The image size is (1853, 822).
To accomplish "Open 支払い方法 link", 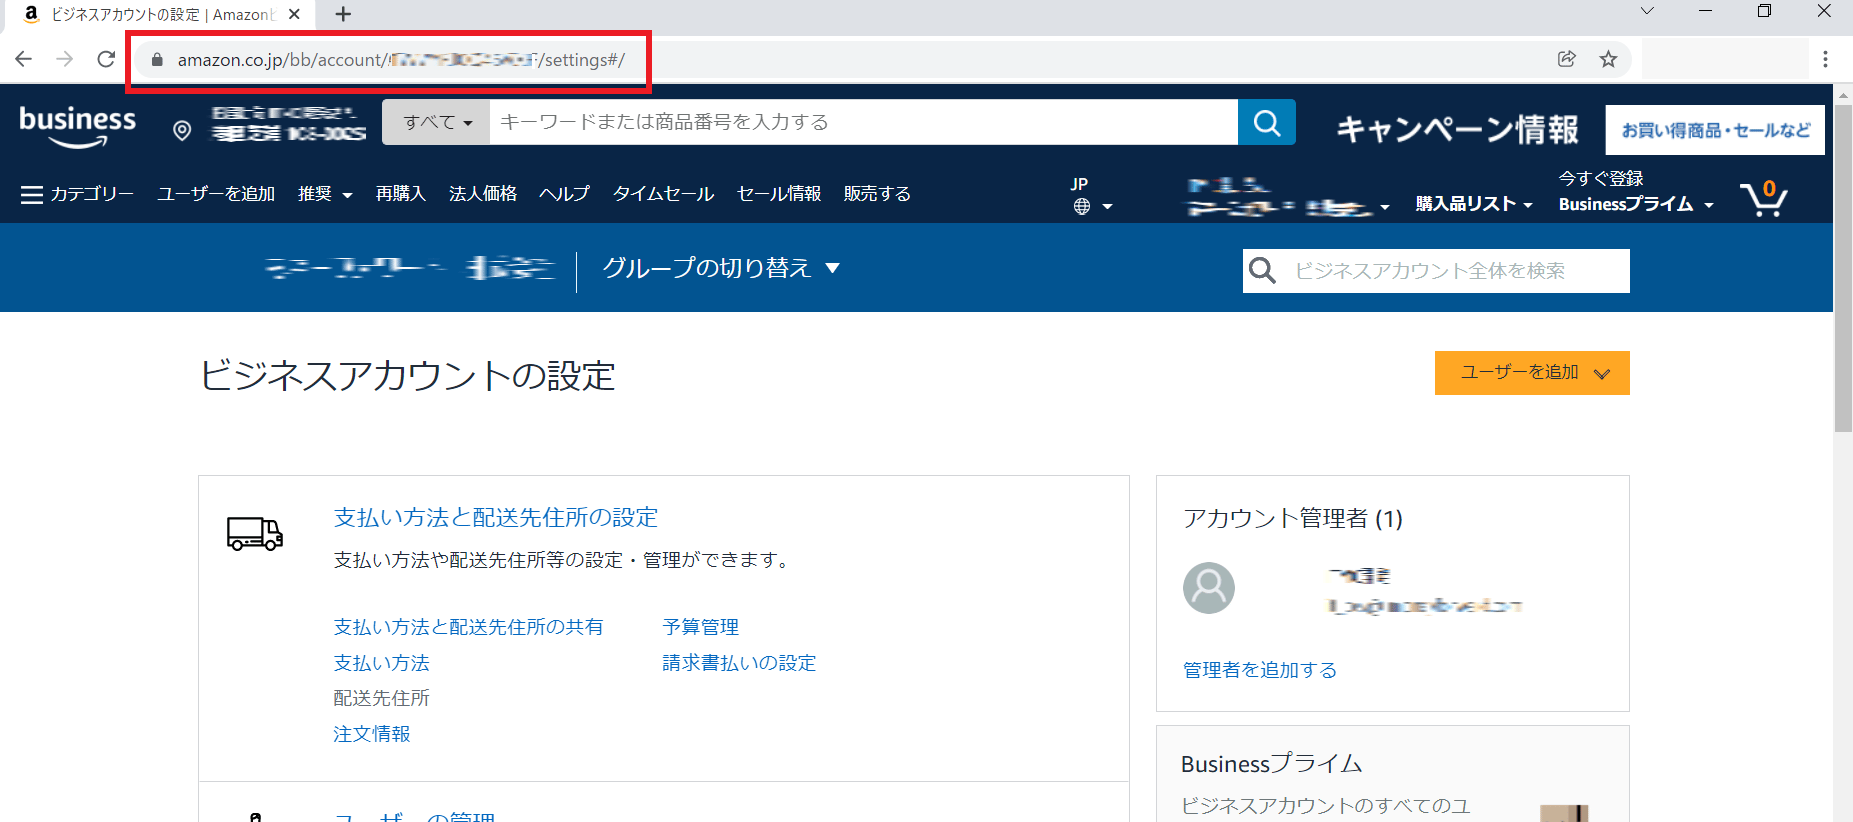I will 381,663.
